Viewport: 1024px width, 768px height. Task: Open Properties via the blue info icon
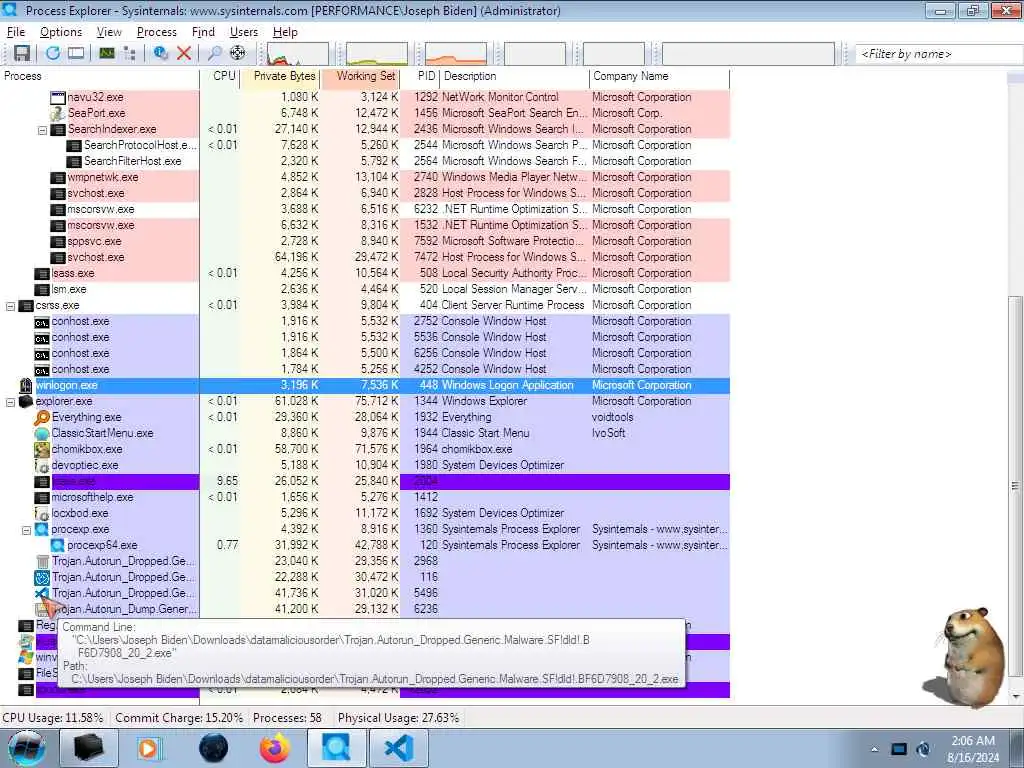[161, 54]
